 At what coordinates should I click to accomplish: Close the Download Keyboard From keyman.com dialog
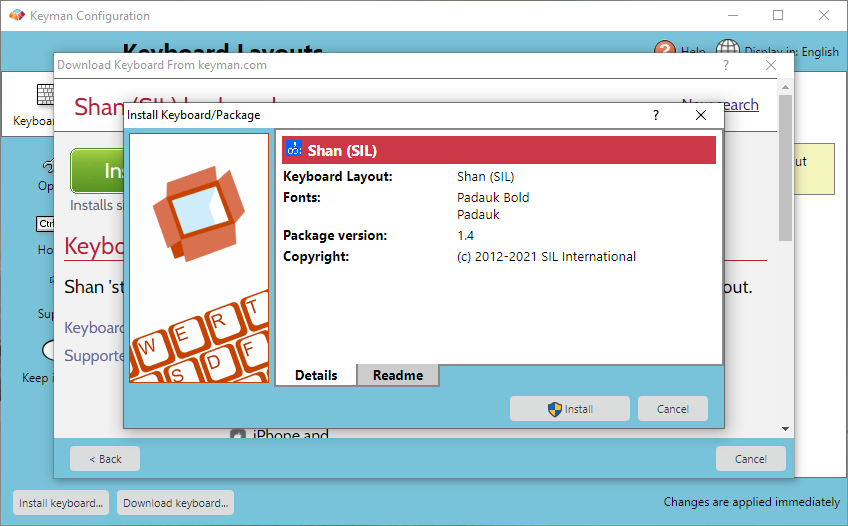click(x=771, y=65)
